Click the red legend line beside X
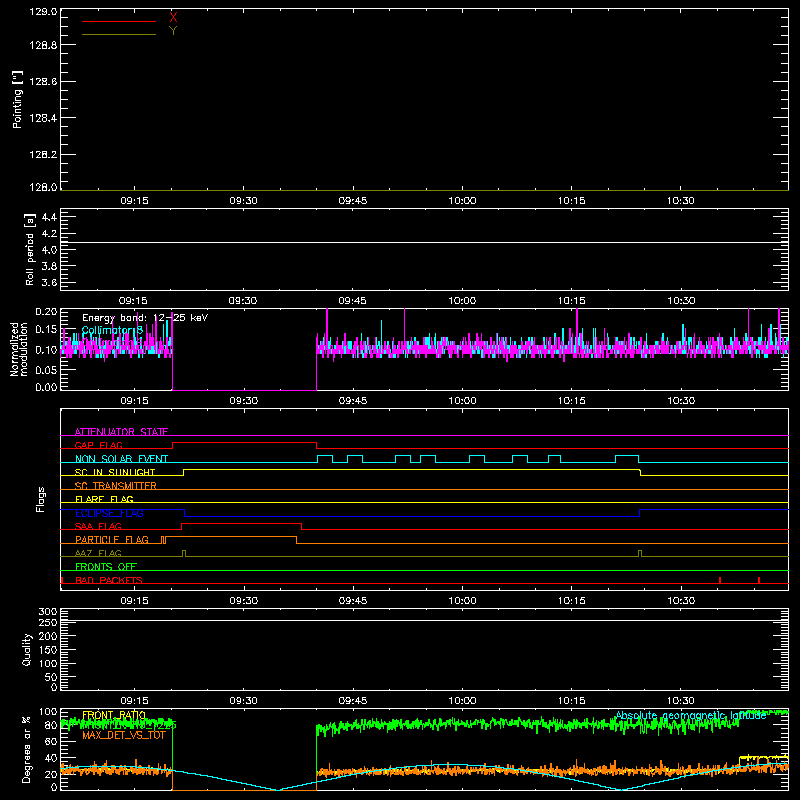Screen dimensions: 800x800 click(119, 21)
